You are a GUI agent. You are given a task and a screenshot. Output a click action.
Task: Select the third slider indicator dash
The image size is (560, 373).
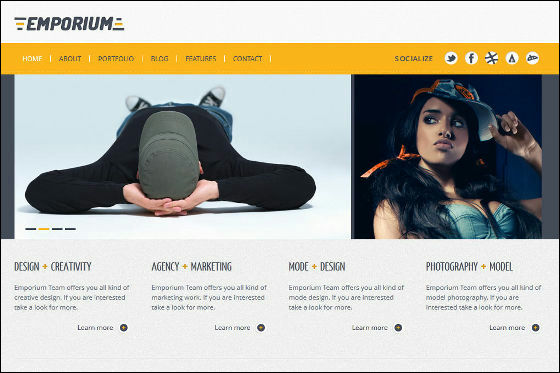tap(57, 229)
